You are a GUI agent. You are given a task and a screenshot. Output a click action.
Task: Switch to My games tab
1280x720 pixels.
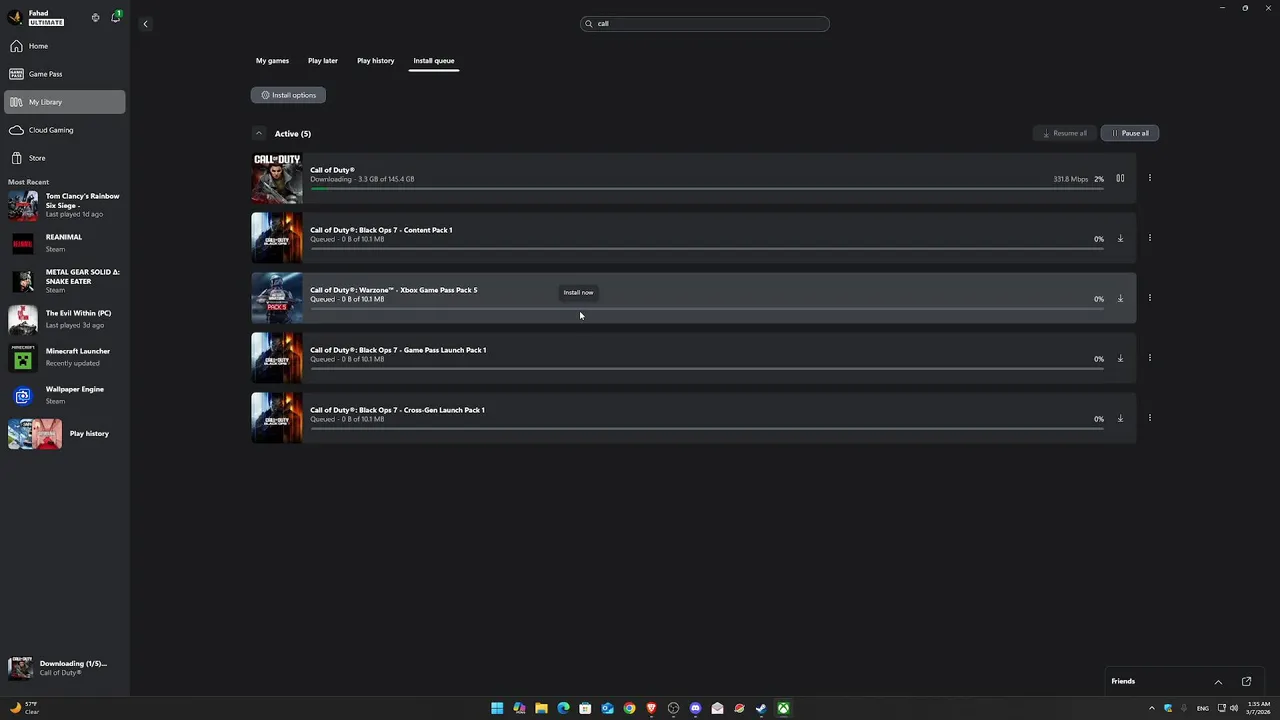272,61
